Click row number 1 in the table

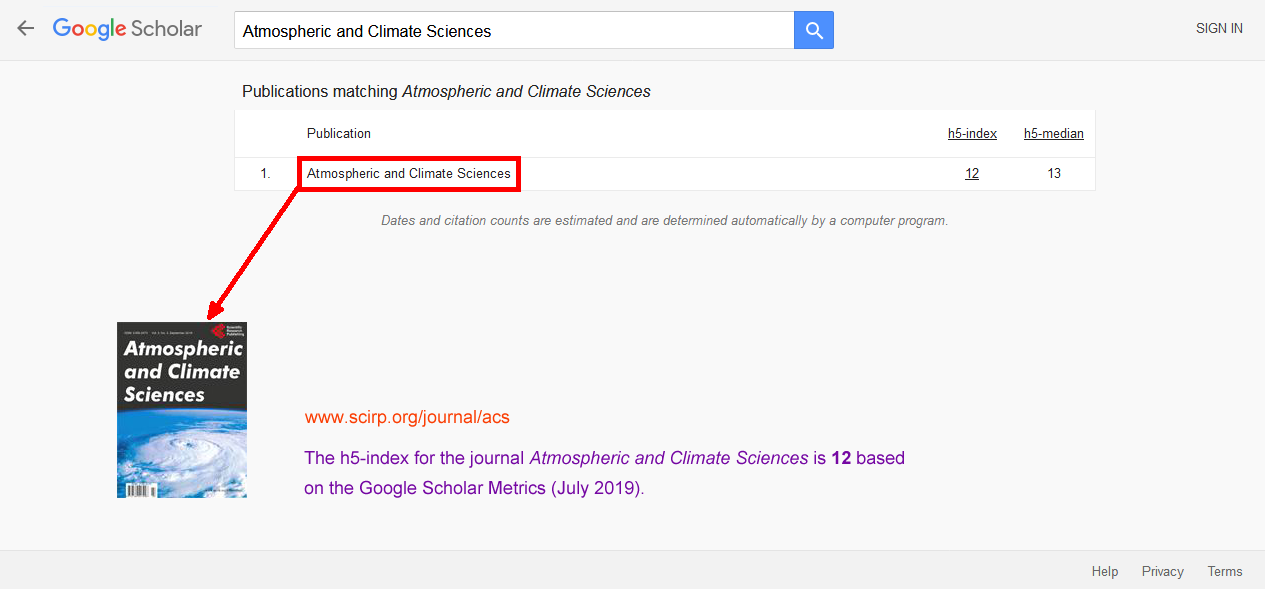point(266,174)
